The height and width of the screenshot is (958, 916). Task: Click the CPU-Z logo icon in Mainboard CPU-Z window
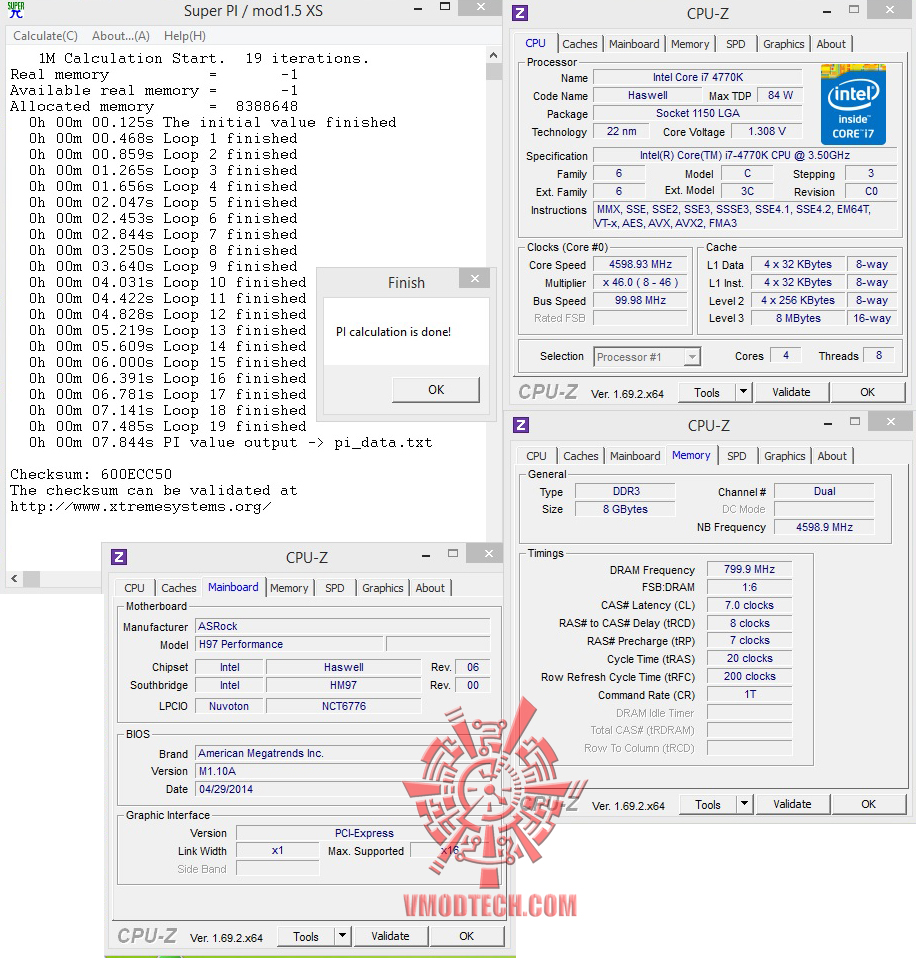119,557
